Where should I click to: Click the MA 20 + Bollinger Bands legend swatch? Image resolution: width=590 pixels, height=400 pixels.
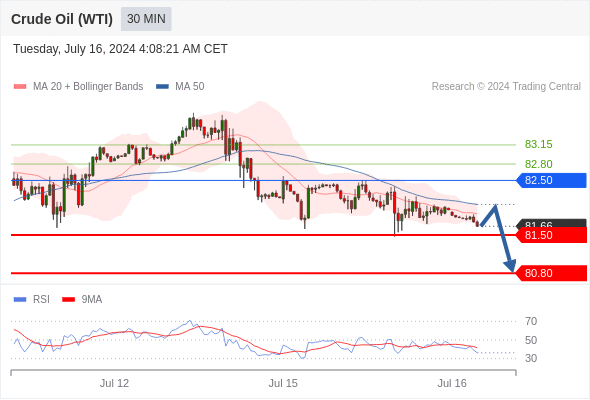tap(20, 87)
